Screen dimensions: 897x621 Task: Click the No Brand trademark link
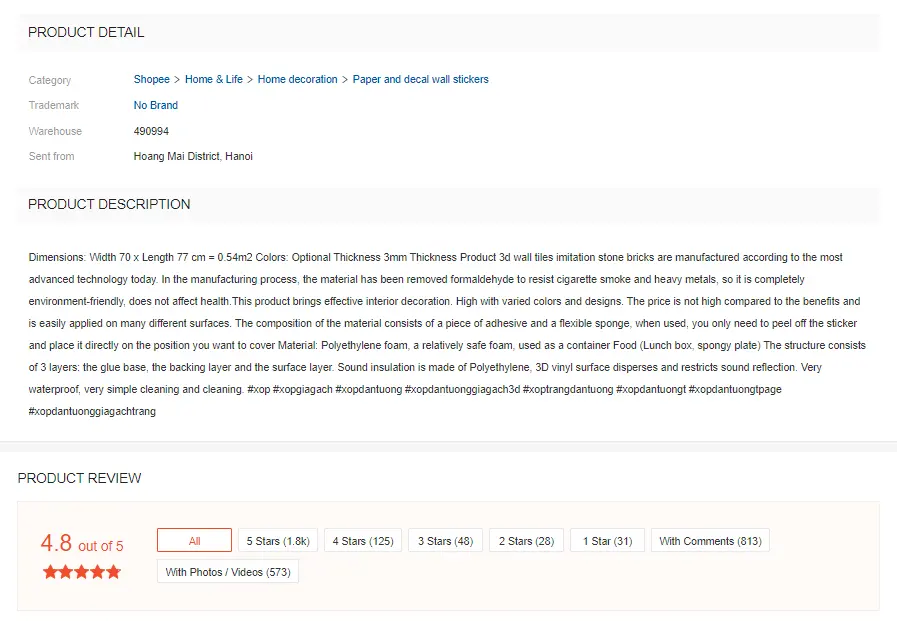point(156,105)
